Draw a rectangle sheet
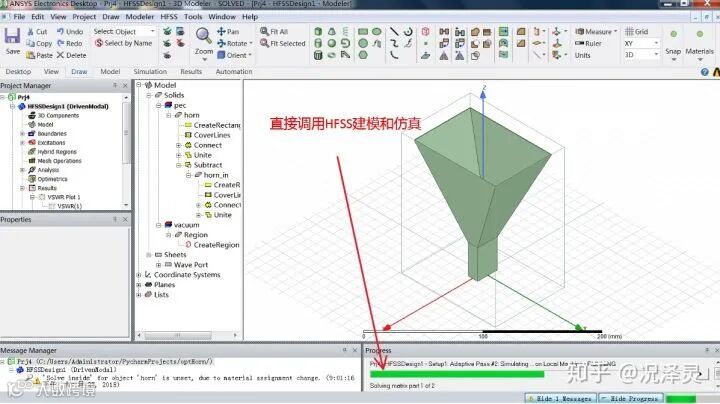This screenshot has height=404, width=720. point(363,32)
